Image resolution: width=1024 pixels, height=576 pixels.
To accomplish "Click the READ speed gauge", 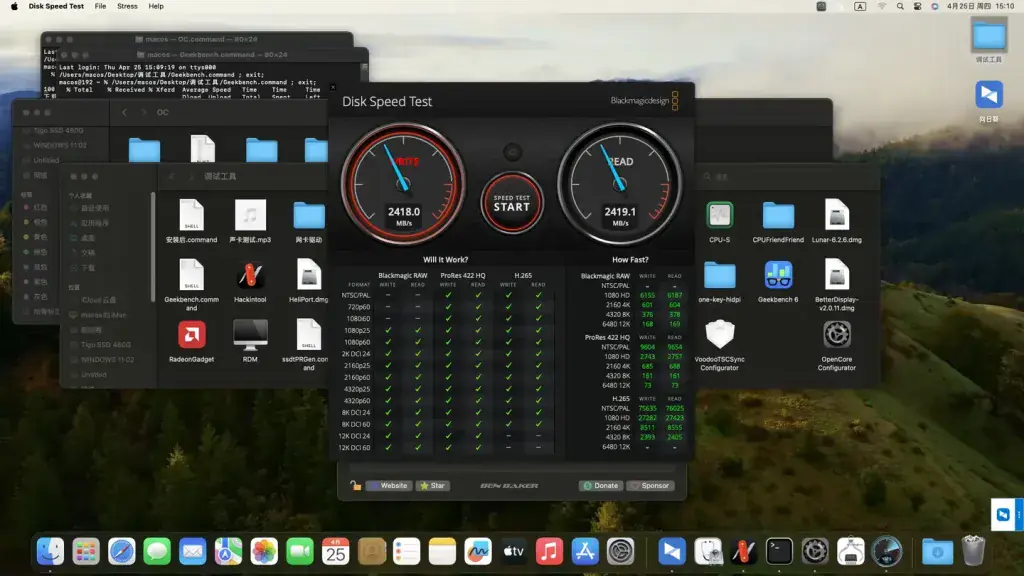I will point(619,184).
